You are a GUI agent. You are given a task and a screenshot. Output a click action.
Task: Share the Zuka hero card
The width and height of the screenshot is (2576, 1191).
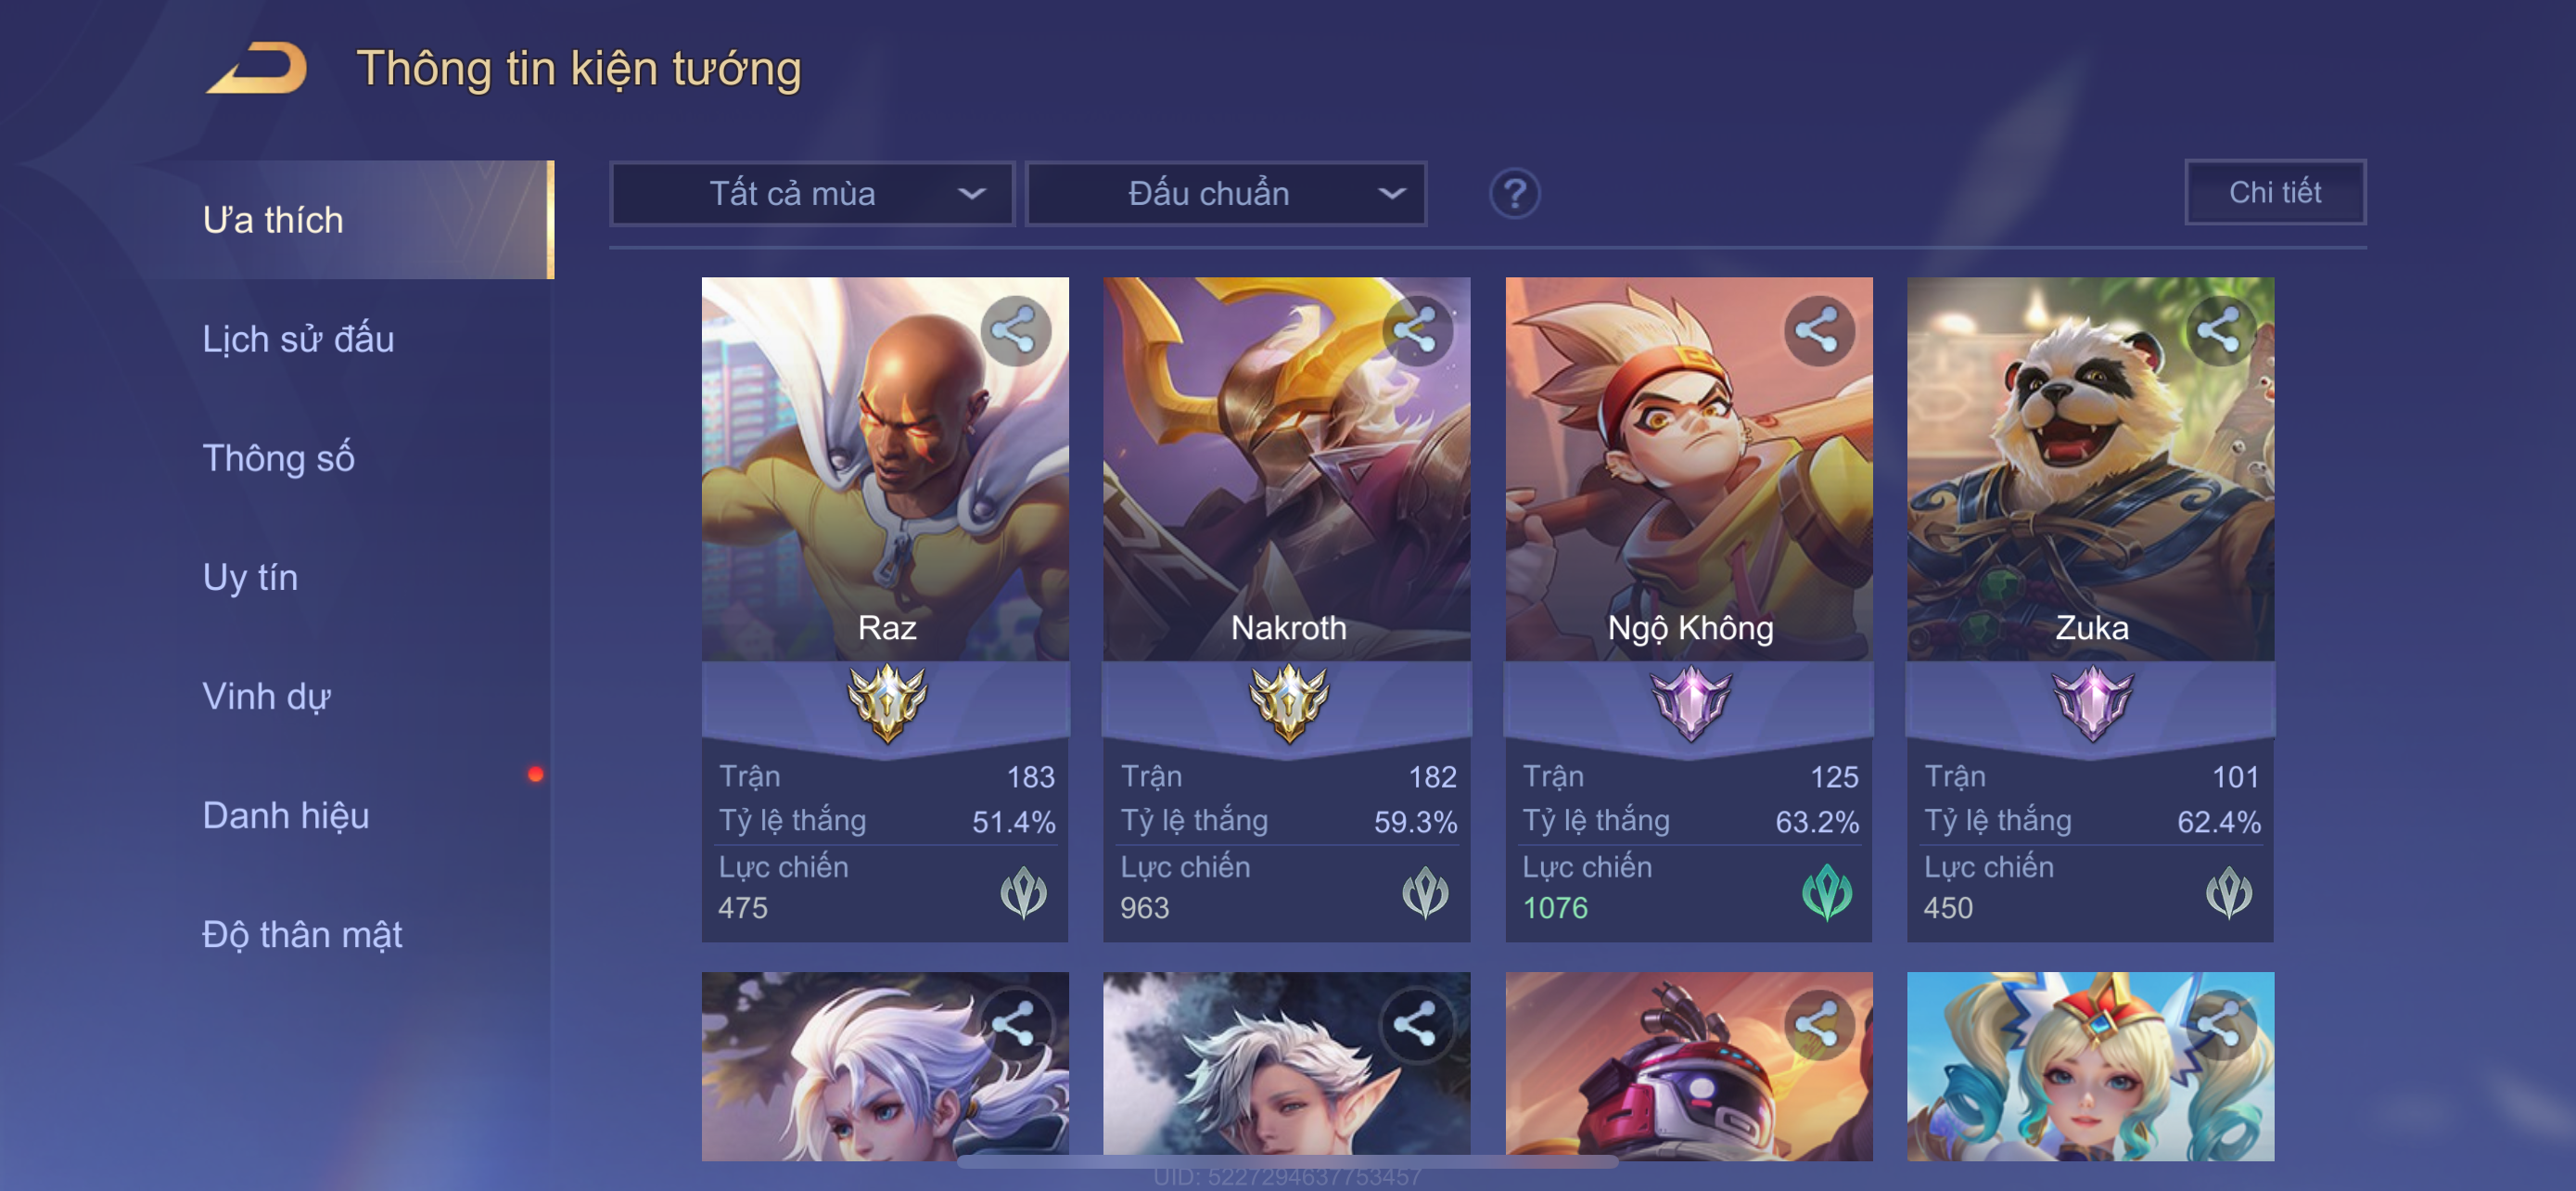2219,331
